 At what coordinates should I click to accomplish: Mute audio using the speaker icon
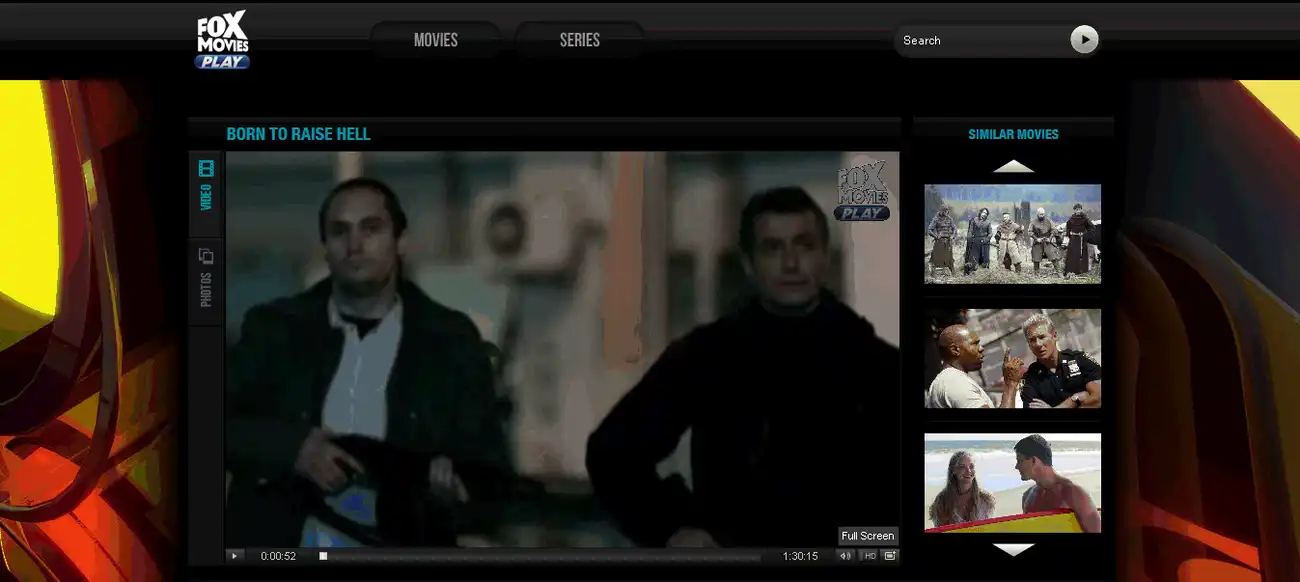[x=846, y=556]
